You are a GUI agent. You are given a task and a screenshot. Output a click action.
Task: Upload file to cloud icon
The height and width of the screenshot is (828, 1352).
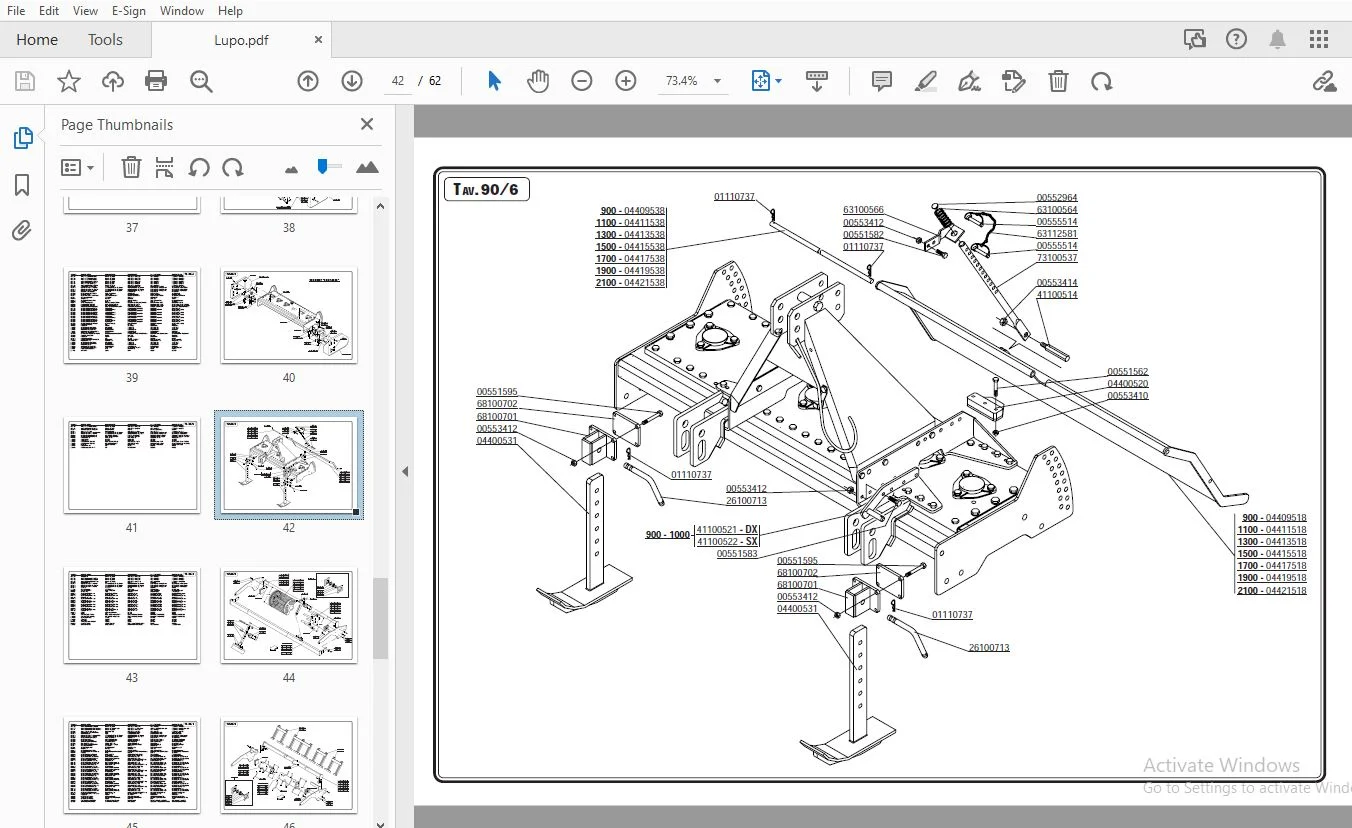(113, 81)
